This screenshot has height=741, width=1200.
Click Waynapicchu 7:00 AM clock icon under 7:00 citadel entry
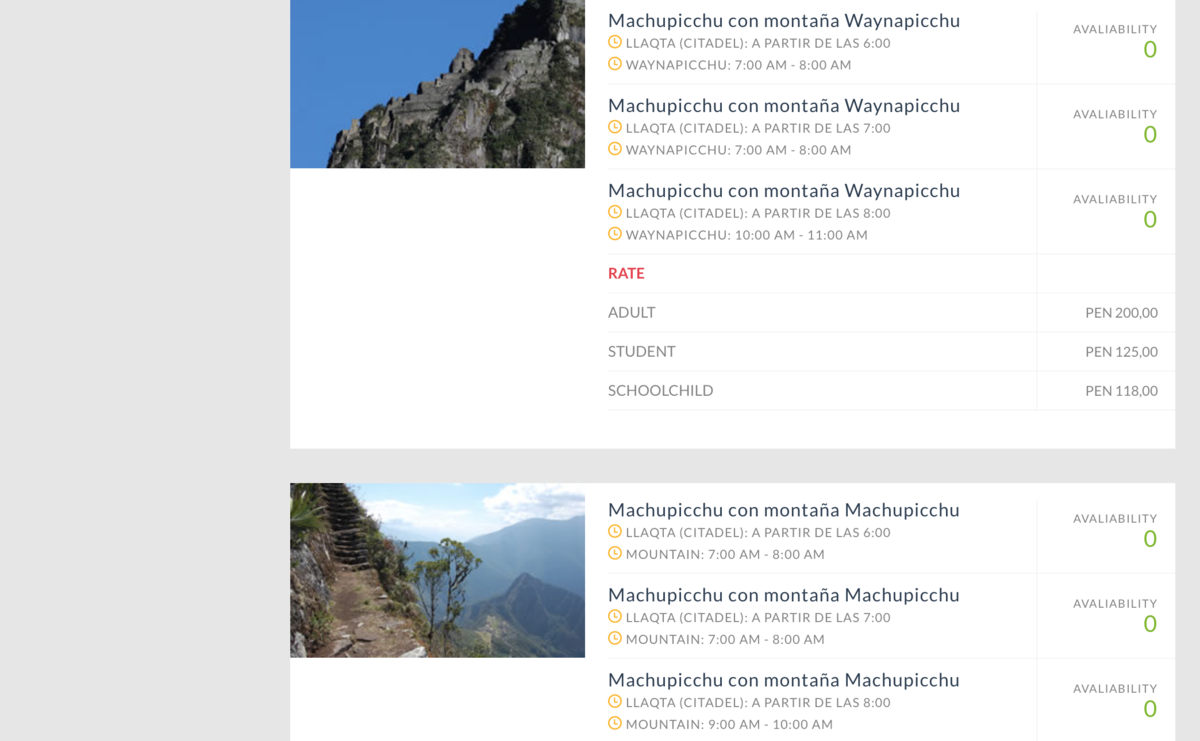point(615,149)
